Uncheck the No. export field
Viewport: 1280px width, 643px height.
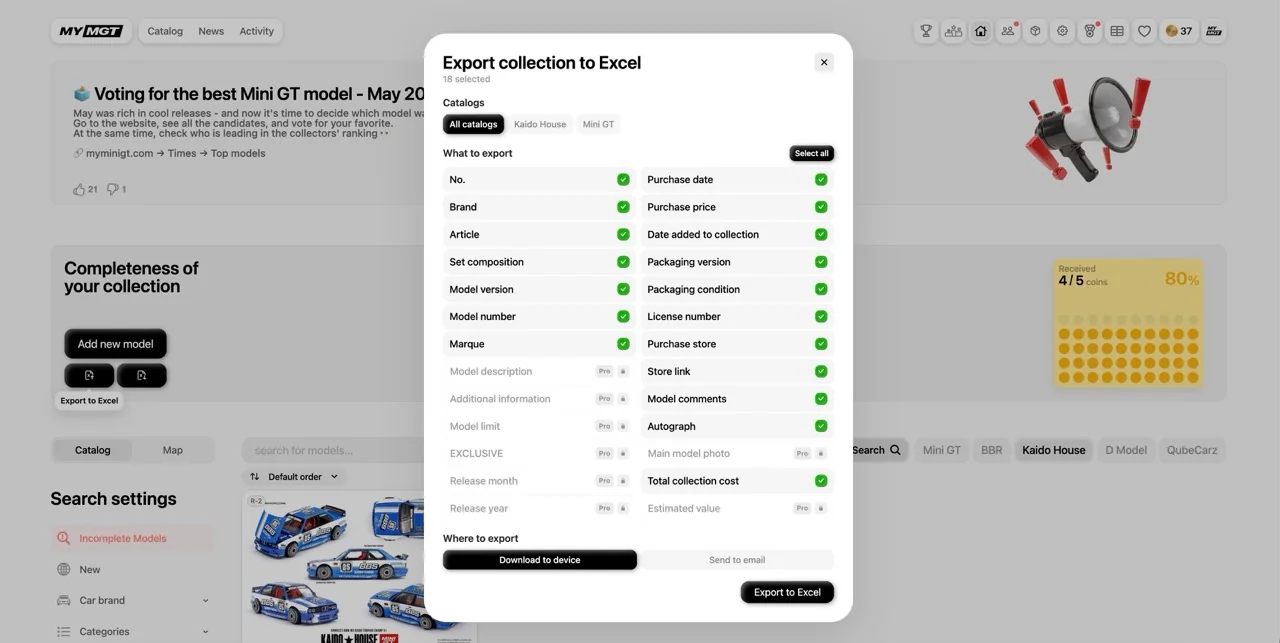point(623,180)
